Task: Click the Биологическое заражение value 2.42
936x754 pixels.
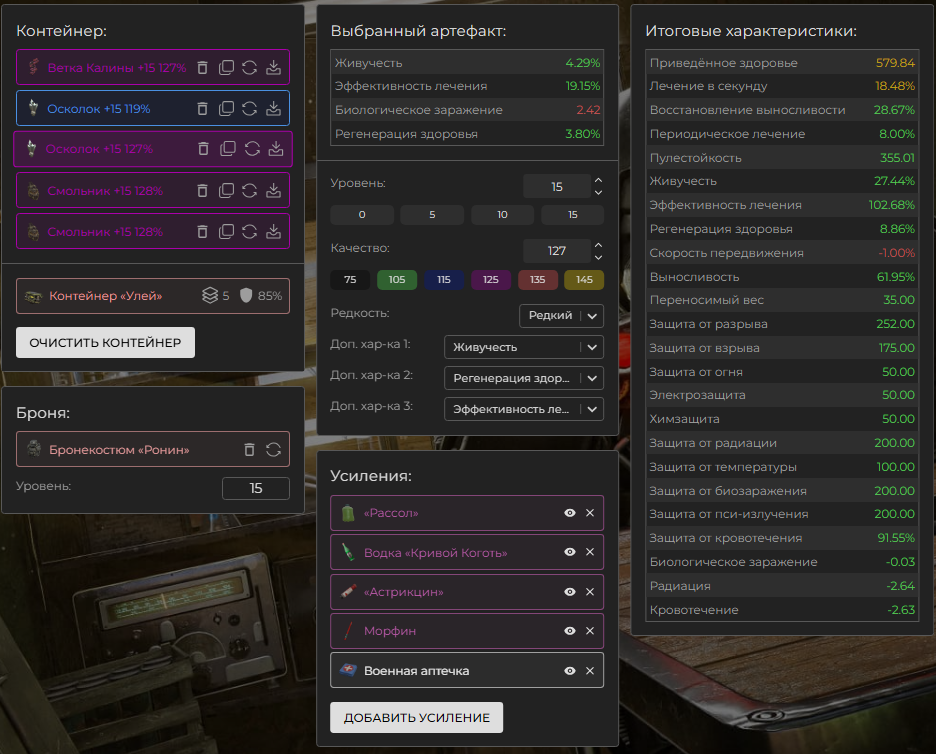Action: [588, 110]
